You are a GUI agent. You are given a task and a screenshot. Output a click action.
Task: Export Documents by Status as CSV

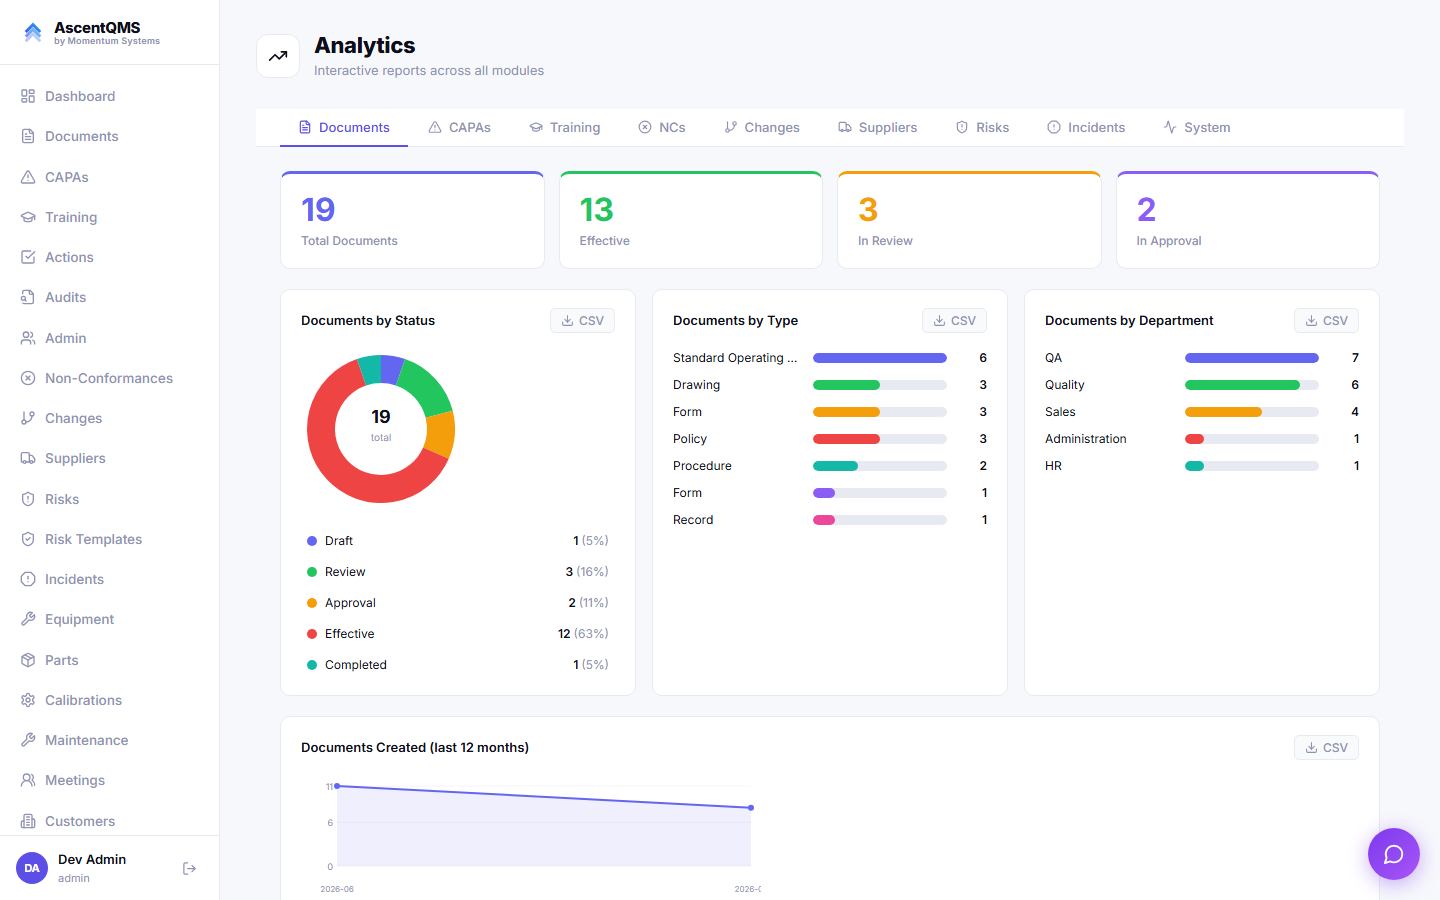(583, 321)
